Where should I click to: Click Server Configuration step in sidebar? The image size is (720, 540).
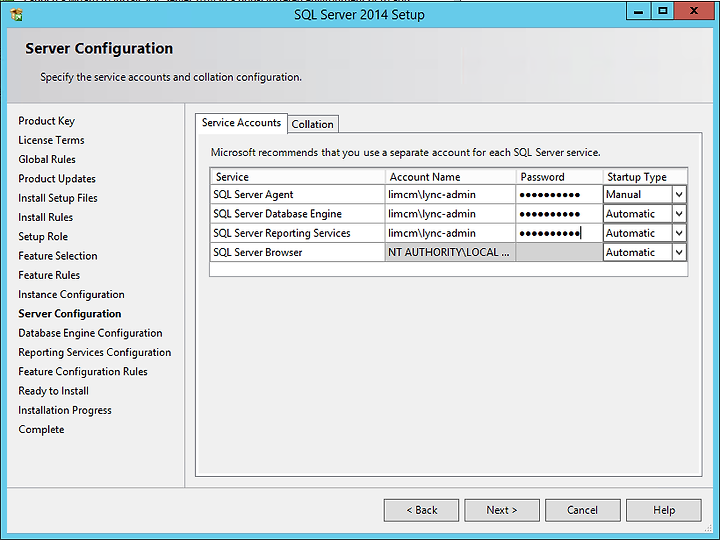tap(70, 314)
